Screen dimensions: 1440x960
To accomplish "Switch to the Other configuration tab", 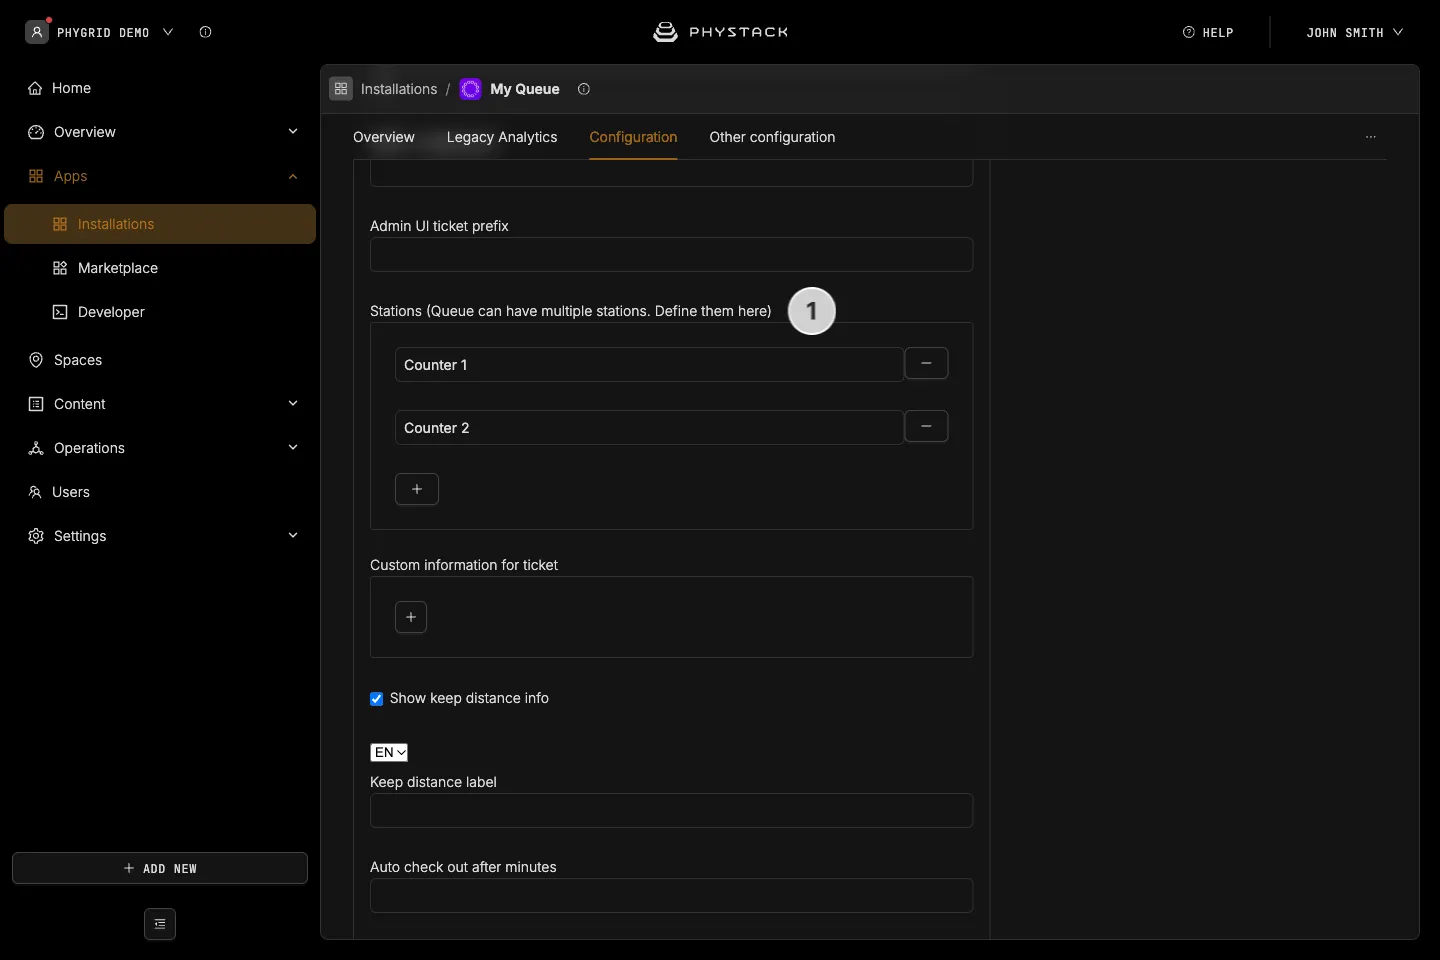I will (772, 137).
